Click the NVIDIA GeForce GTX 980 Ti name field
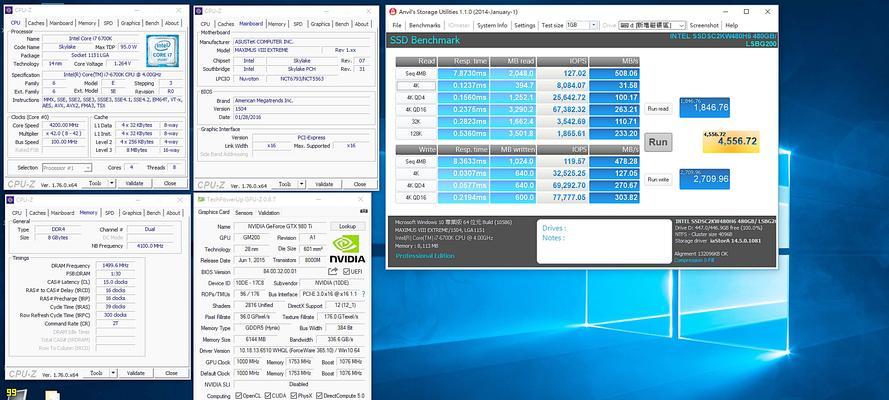889x400 pixels. click(x=281, y=226)
